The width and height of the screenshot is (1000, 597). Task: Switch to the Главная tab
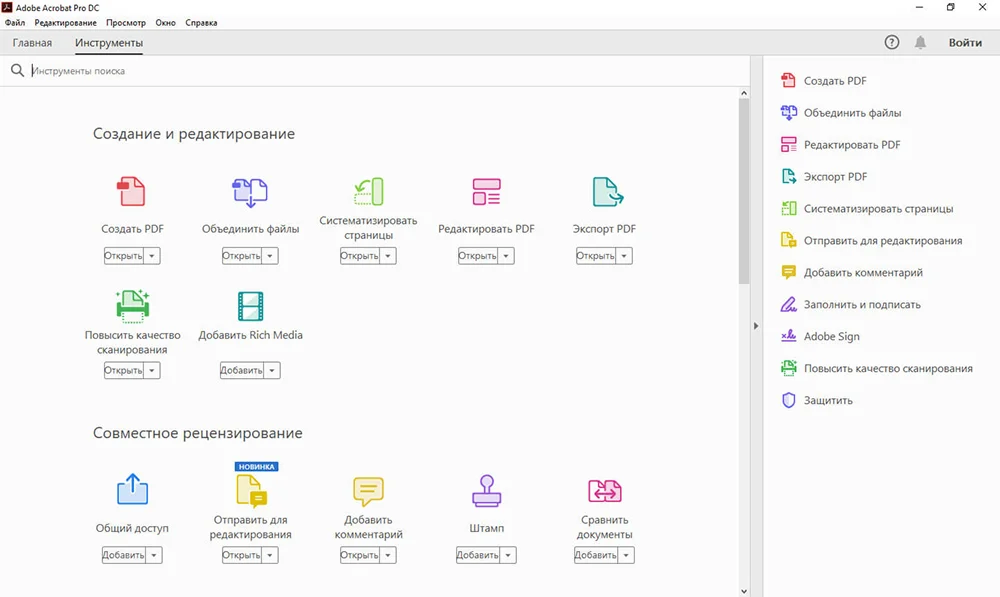pyautogui.click(x=32, y=43)
